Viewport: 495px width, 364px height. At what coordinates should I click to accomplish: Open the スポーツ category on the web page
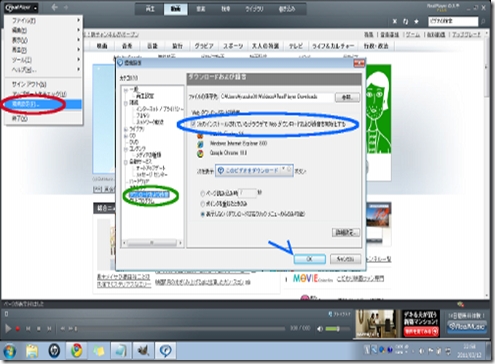point(233,46)
